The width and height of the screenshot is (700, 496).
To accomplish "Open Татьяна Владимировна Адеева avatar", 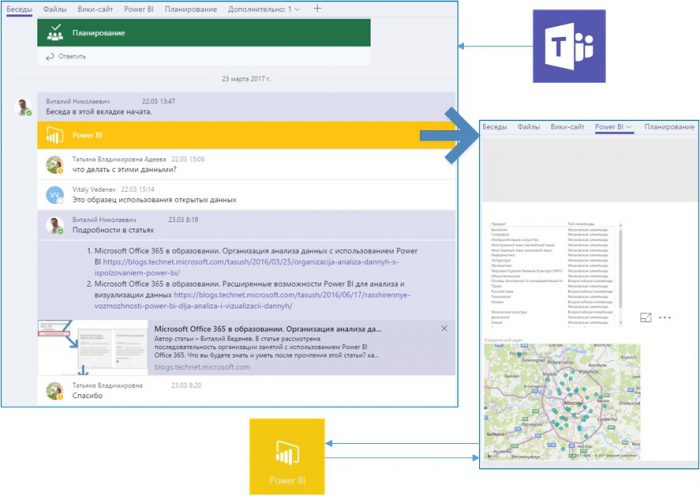I will (54, 164).
